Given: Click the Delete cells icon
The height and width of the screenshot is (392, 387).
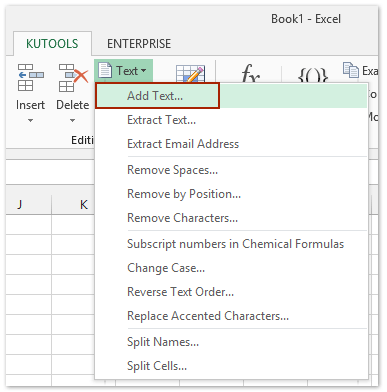Looking at the screenshot, I should click(x=73, y=78).
